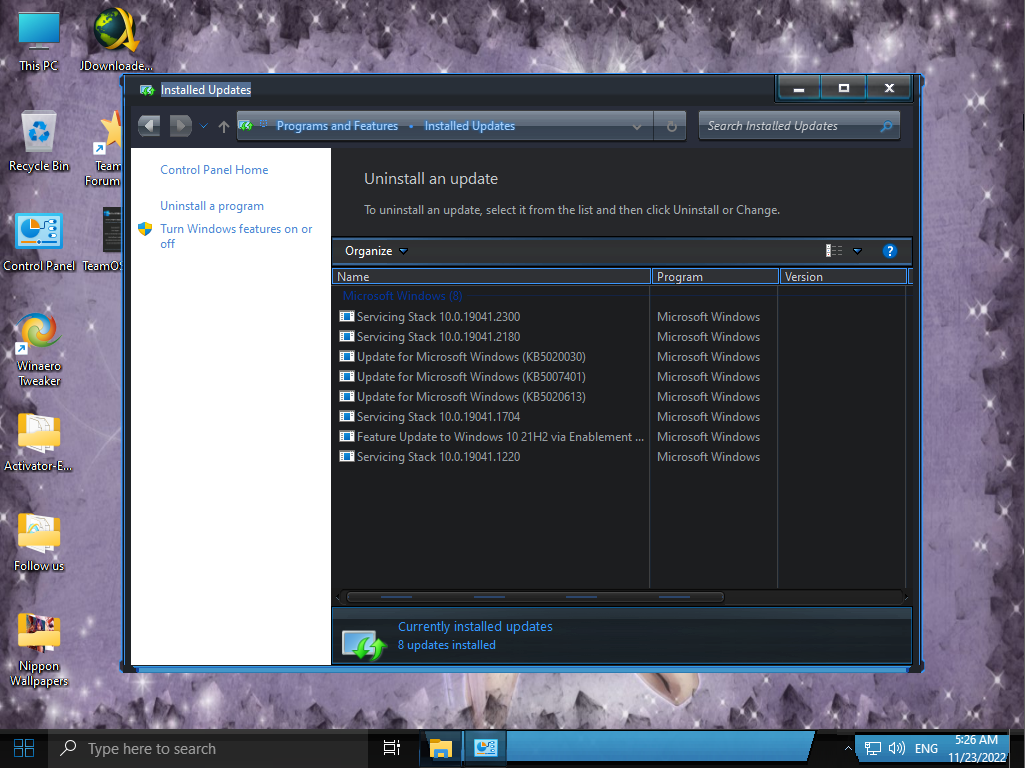Show hidden tray icons chevron
This screenshot has height=768, width=1025.
point(848,748)
